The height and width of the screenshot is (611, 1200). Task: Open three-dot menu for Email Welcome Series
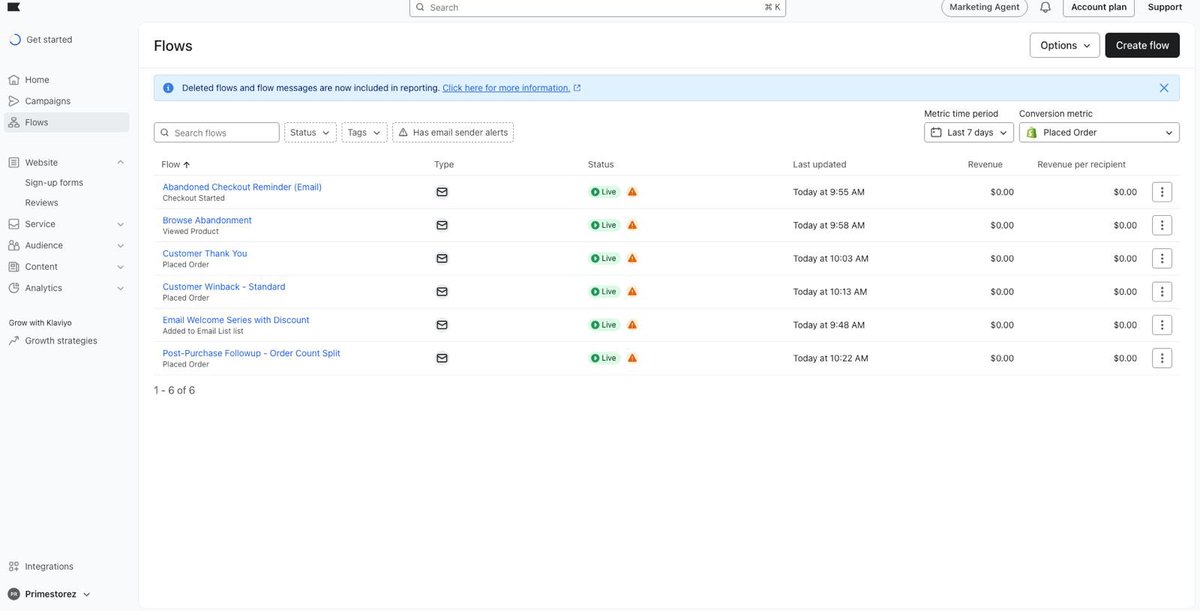(x=1162, y=325)
